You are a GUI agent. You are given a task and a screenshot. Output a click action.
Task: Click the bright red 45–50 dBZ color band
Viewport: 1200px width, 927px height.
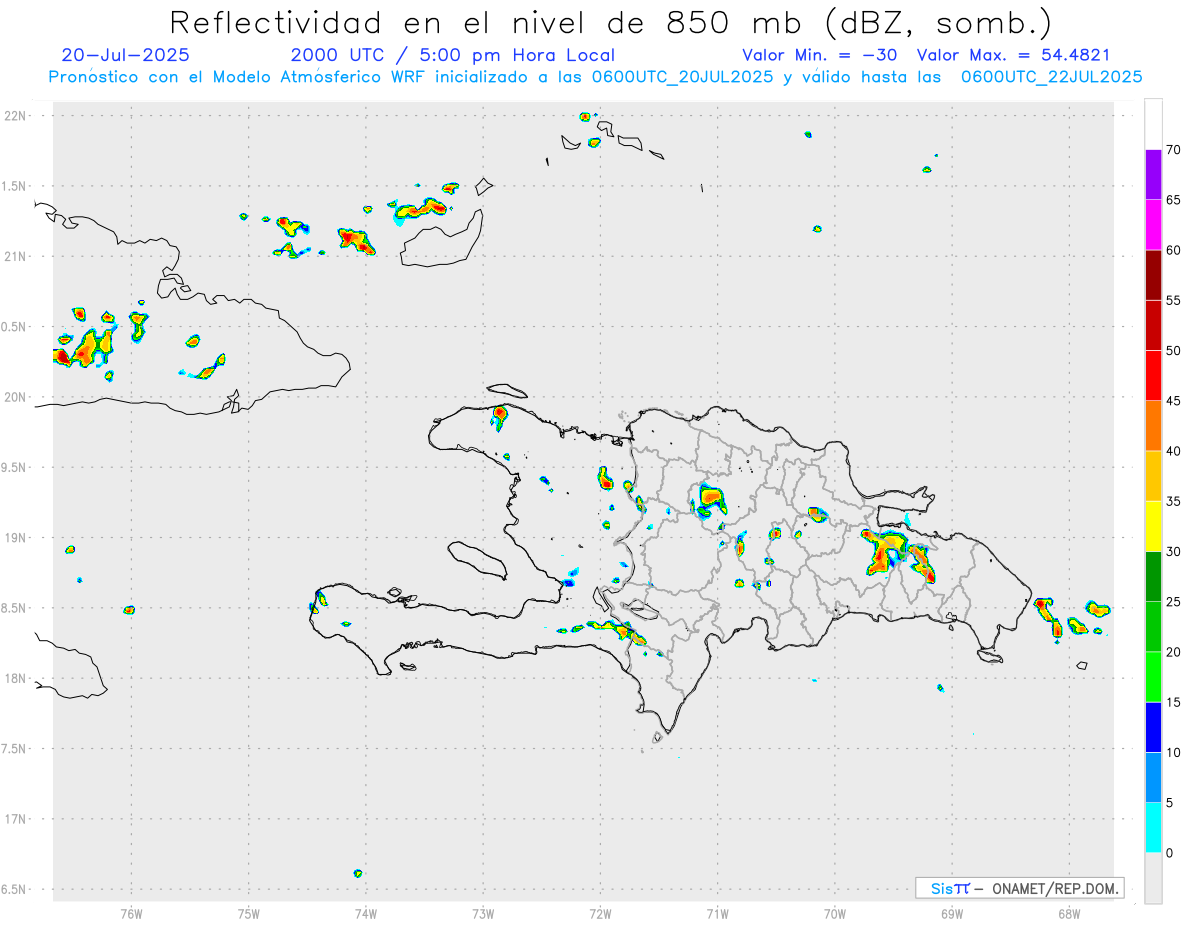pyautogui.click(x=1153, y=375)
